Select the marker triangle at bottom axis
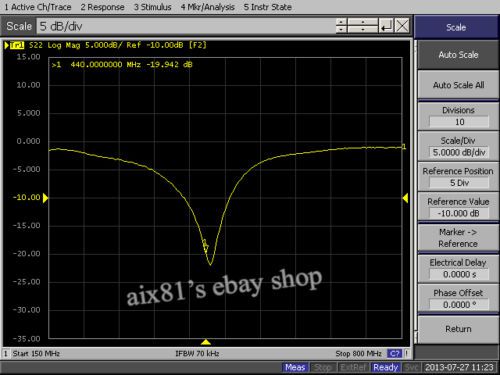This screenshot has width=500, height=375. pyautogui.click(x=206, y=342)
